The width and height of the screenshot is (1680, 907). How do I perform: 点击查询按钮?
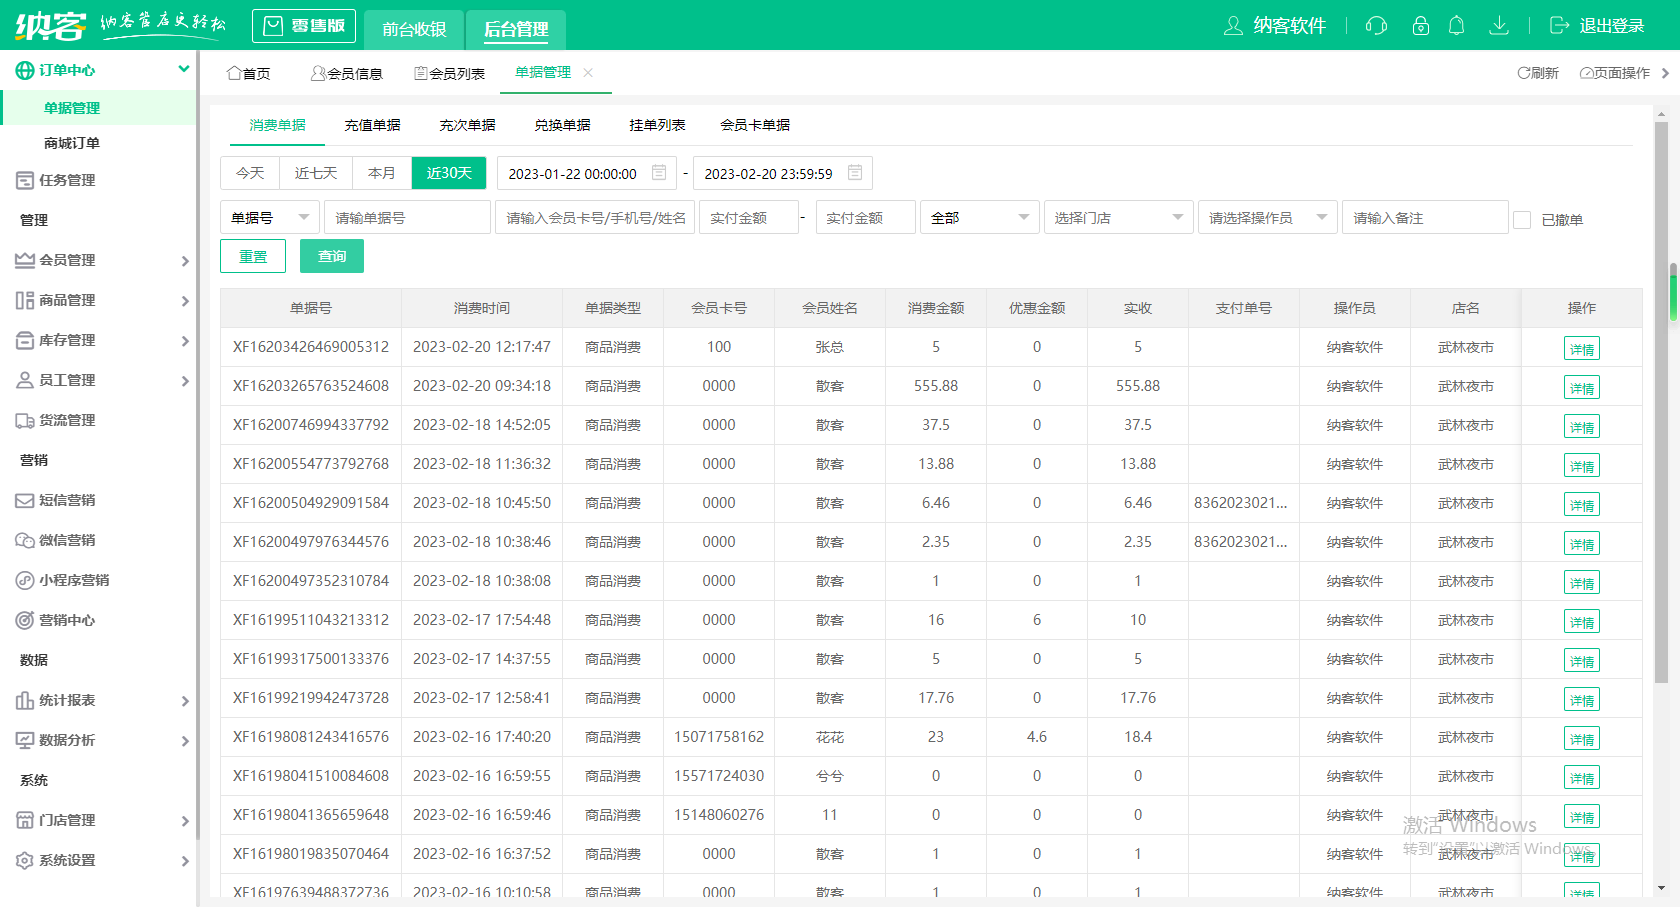click(x=331, y=256)
